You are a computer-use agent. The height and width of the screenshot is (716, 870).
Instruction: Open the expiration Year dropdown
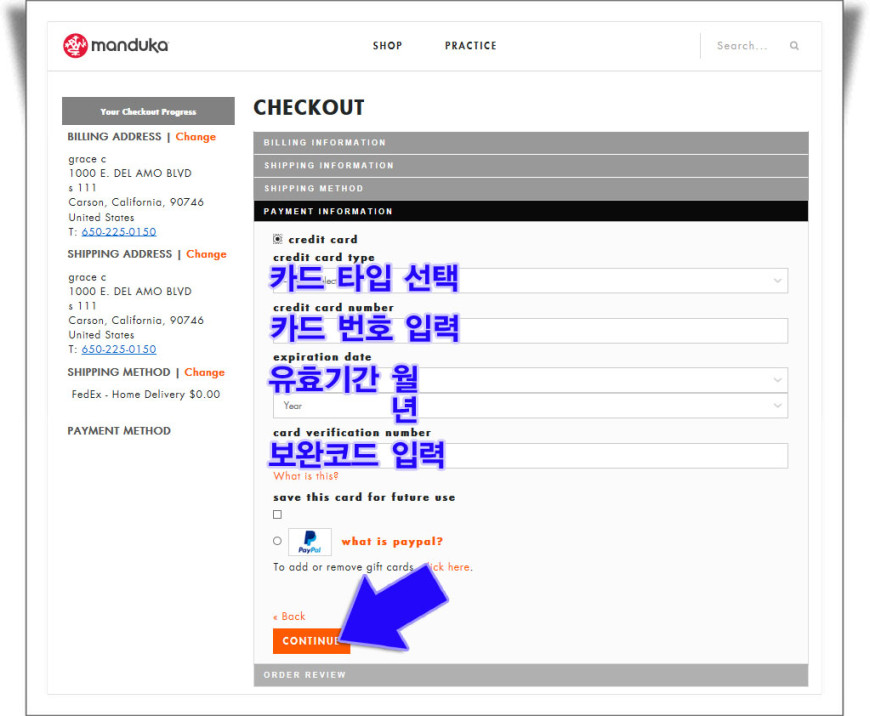(x=530, y=406)
